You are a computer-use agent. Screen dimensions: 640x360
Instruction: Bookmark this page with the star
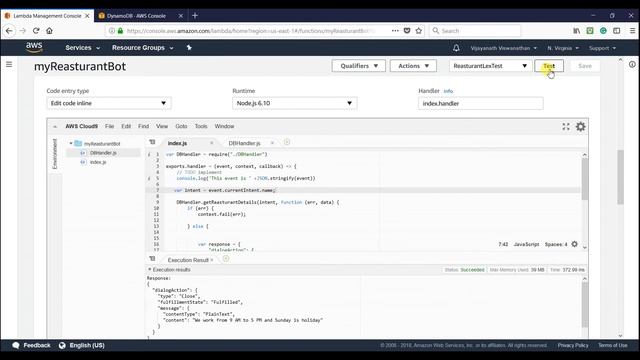[x=419, y=31]
